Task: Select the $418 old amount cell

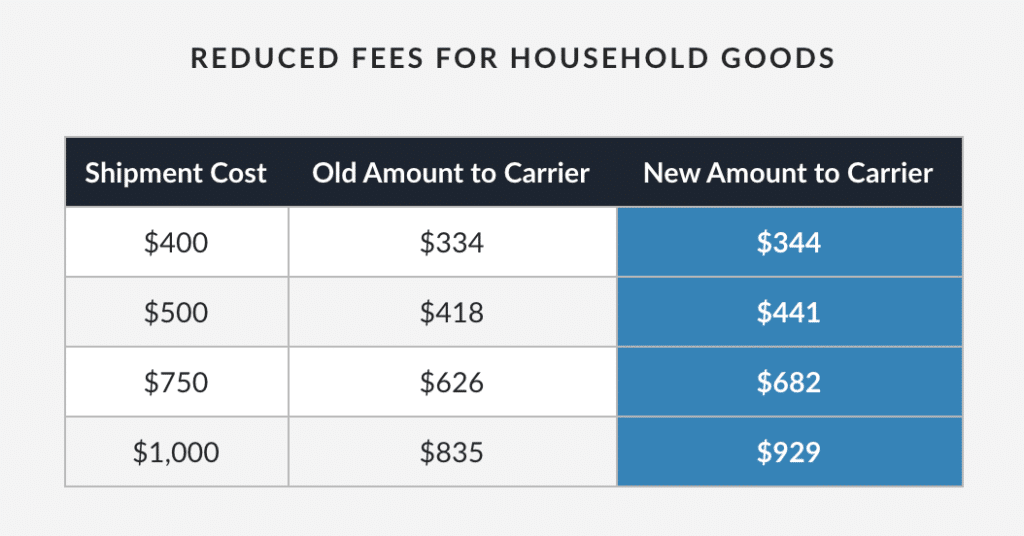Action: [x=451, y=312]
